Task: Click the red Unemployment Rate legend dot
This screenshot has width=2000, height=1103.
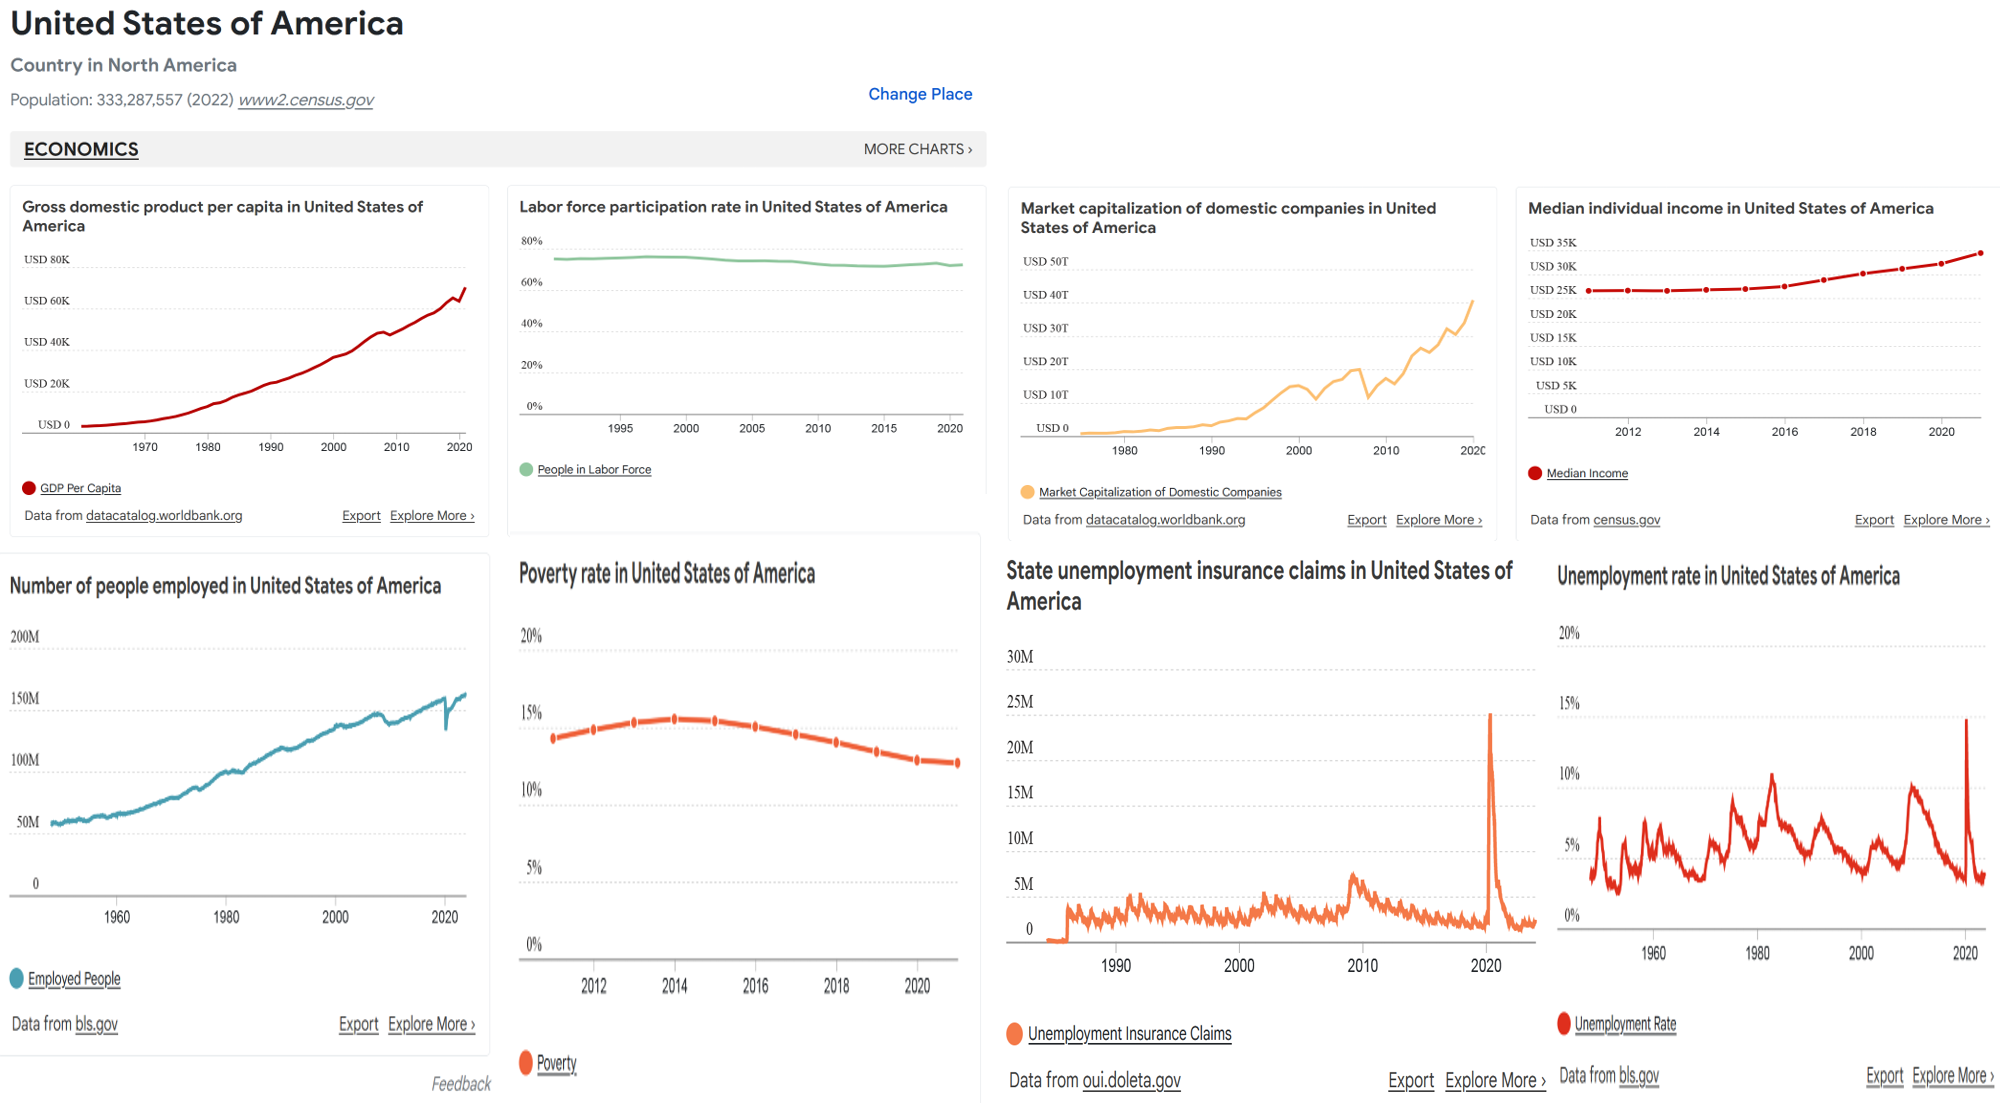Action: point(1564,1023)
